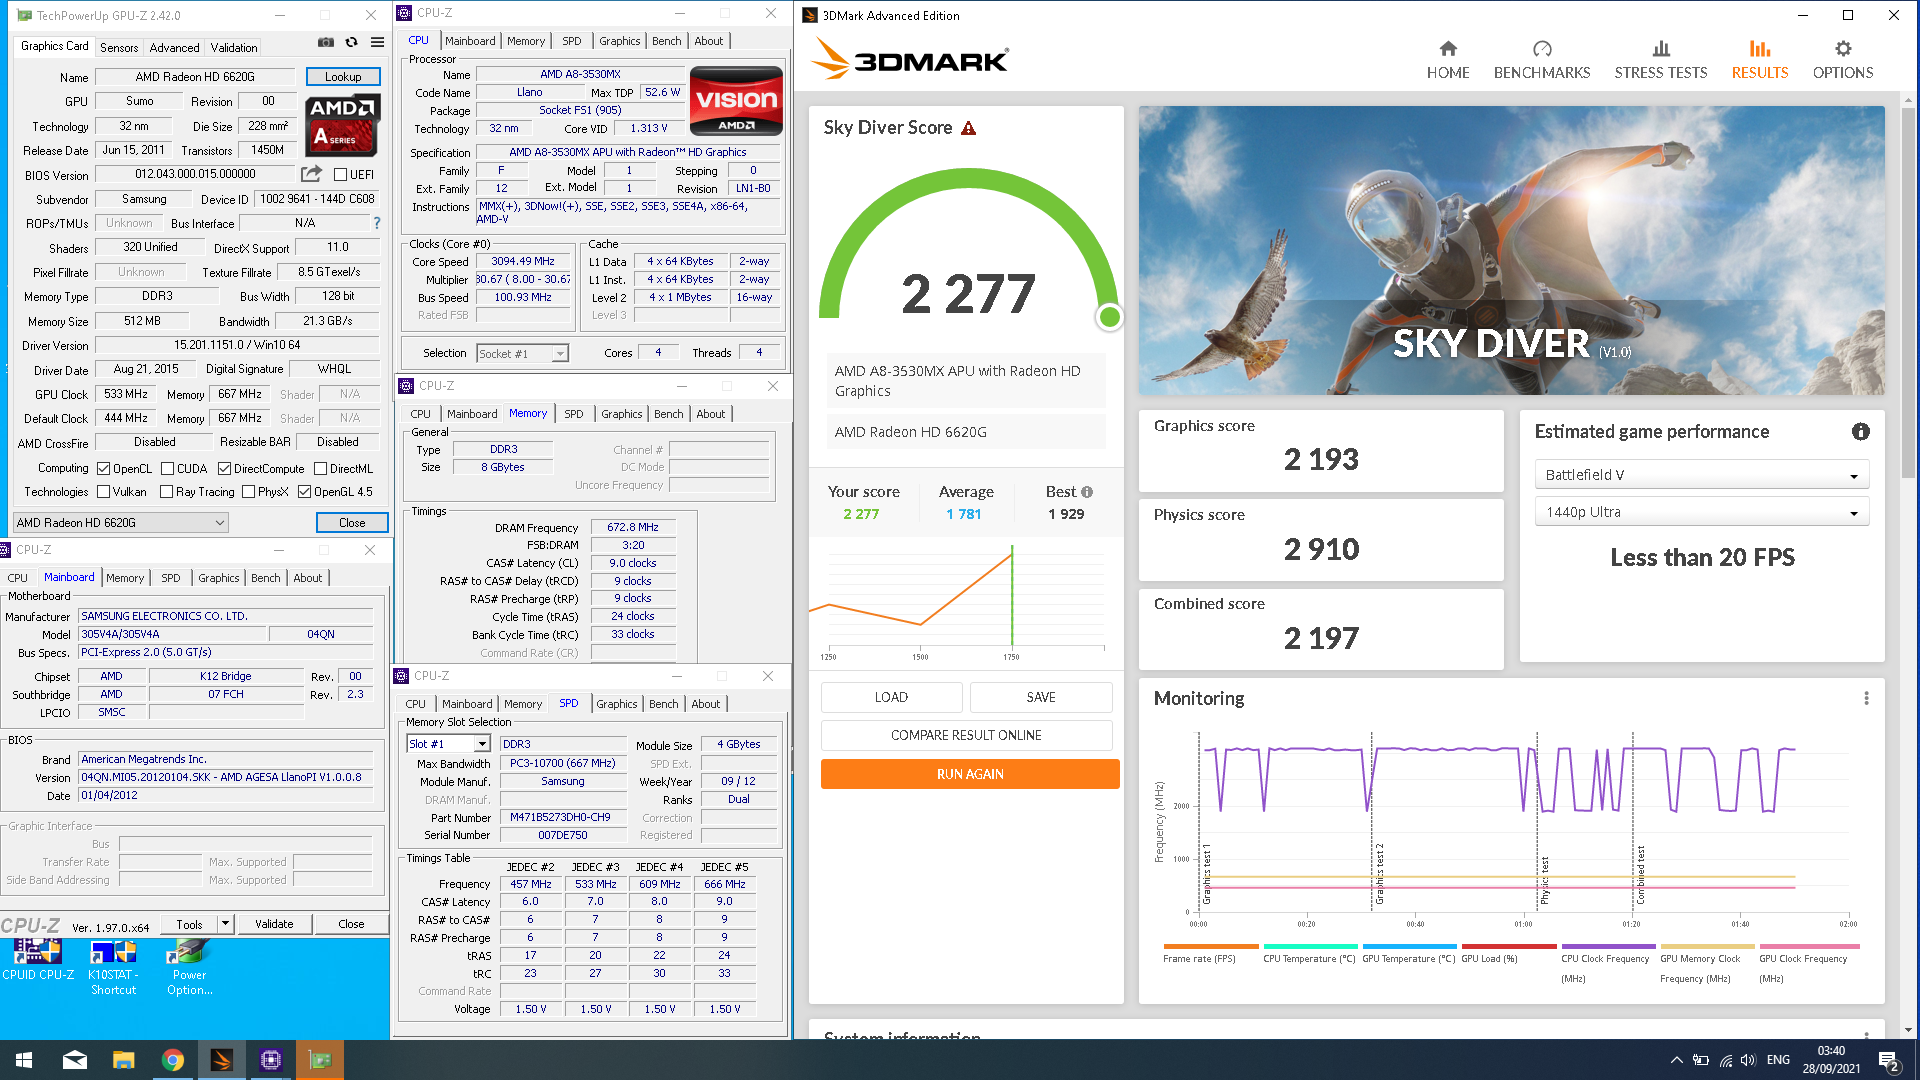This screenshot has width=1920, height=1080.
Task: Toggle PhysX checkbox
Action: pos(249,492)
